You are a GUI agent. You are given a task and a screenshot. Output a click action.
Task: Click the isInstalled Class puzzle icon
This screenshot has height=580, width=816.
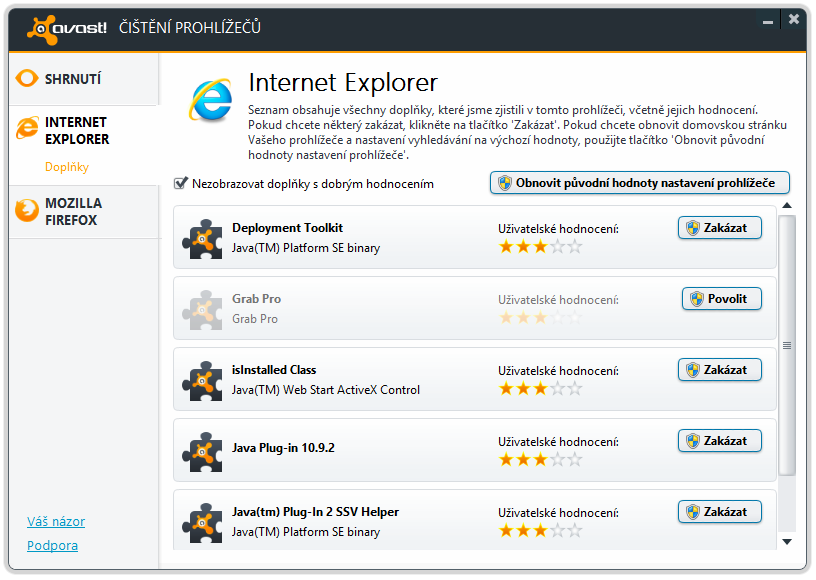tap(202, 381)
